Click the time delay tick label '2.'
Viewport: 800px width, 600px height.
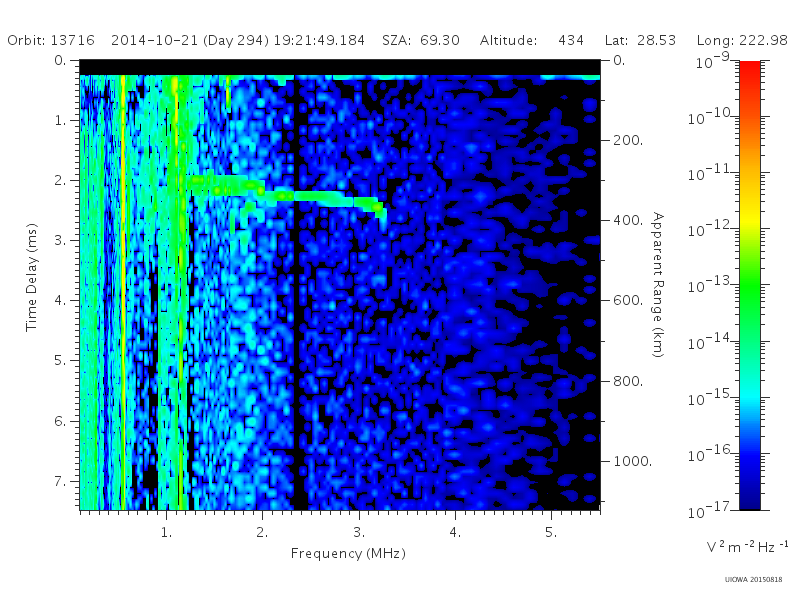tap(60, 180)
